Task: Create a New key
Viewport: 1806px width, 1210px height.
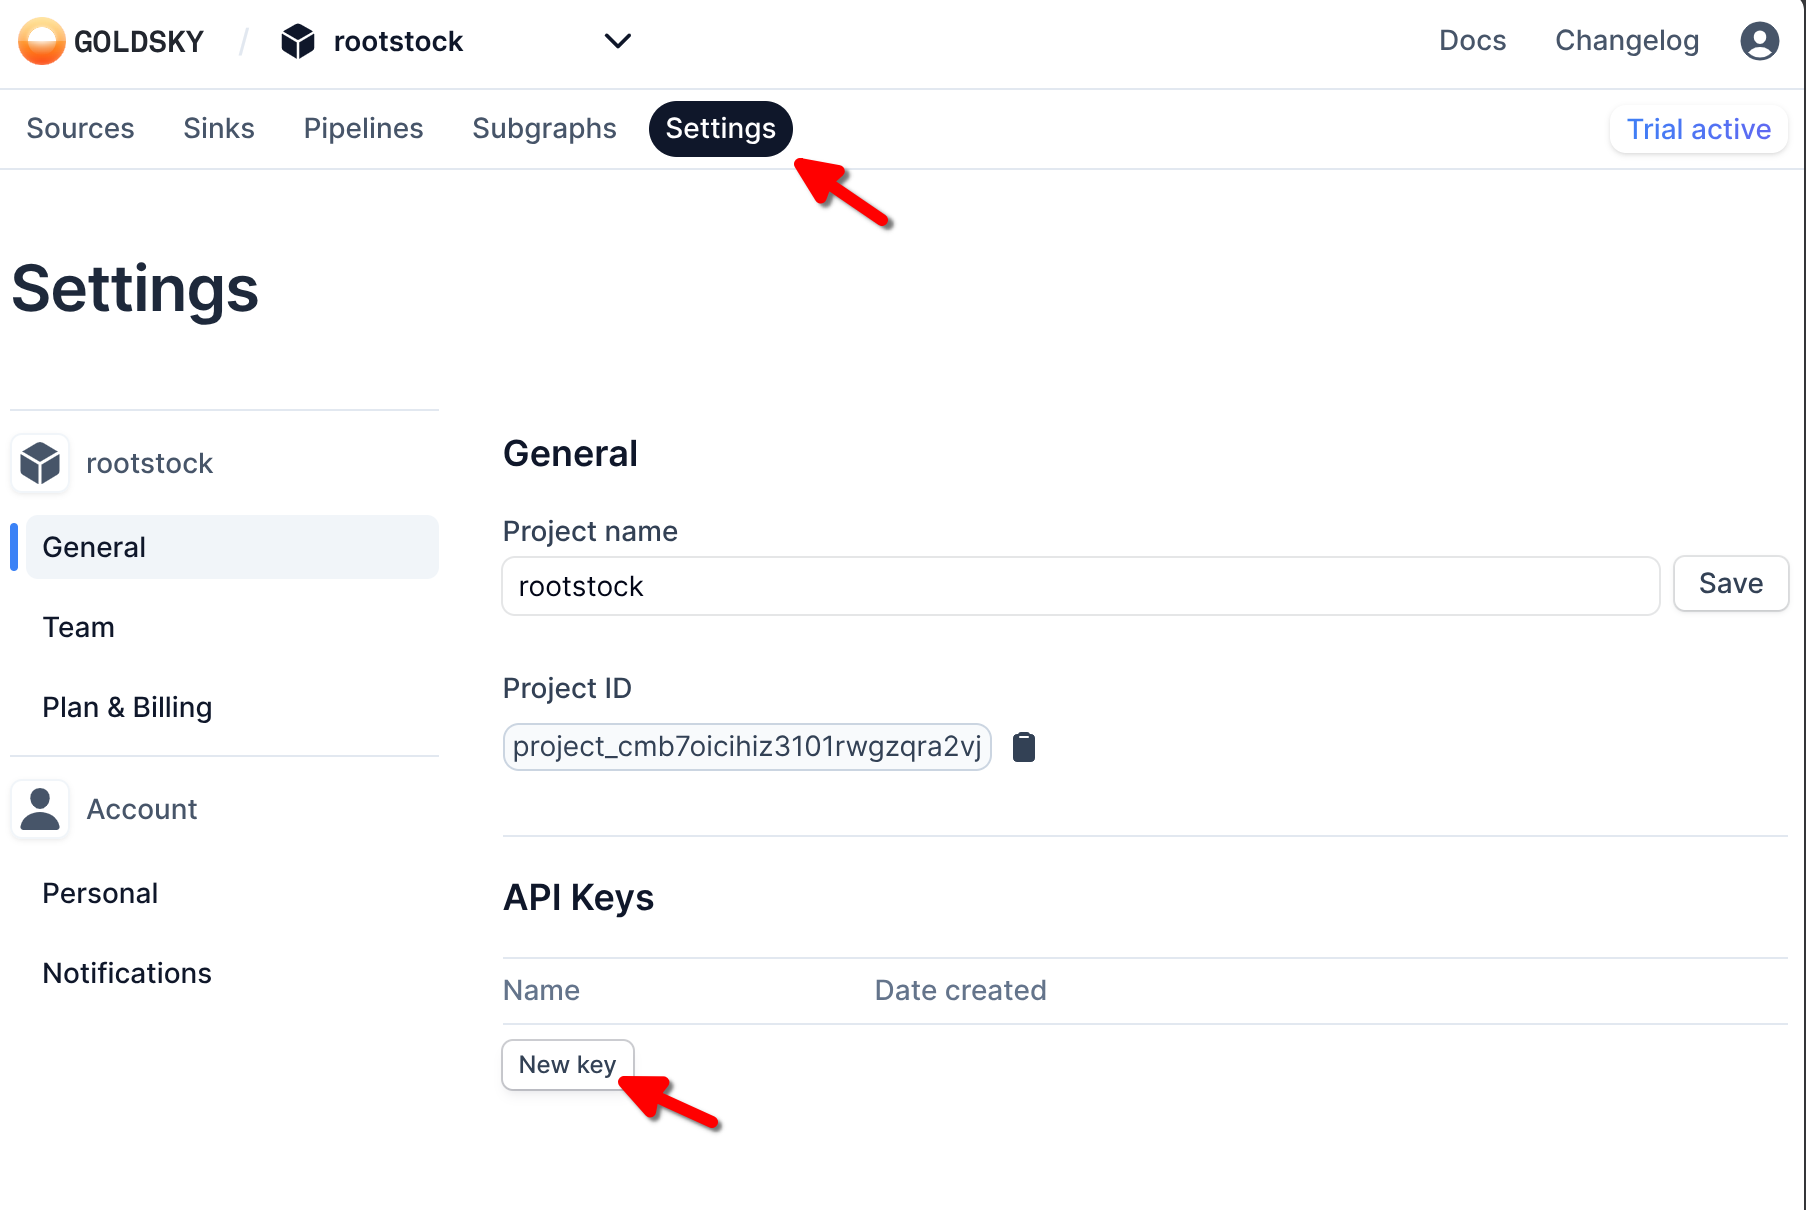Action: (567, 1064)
